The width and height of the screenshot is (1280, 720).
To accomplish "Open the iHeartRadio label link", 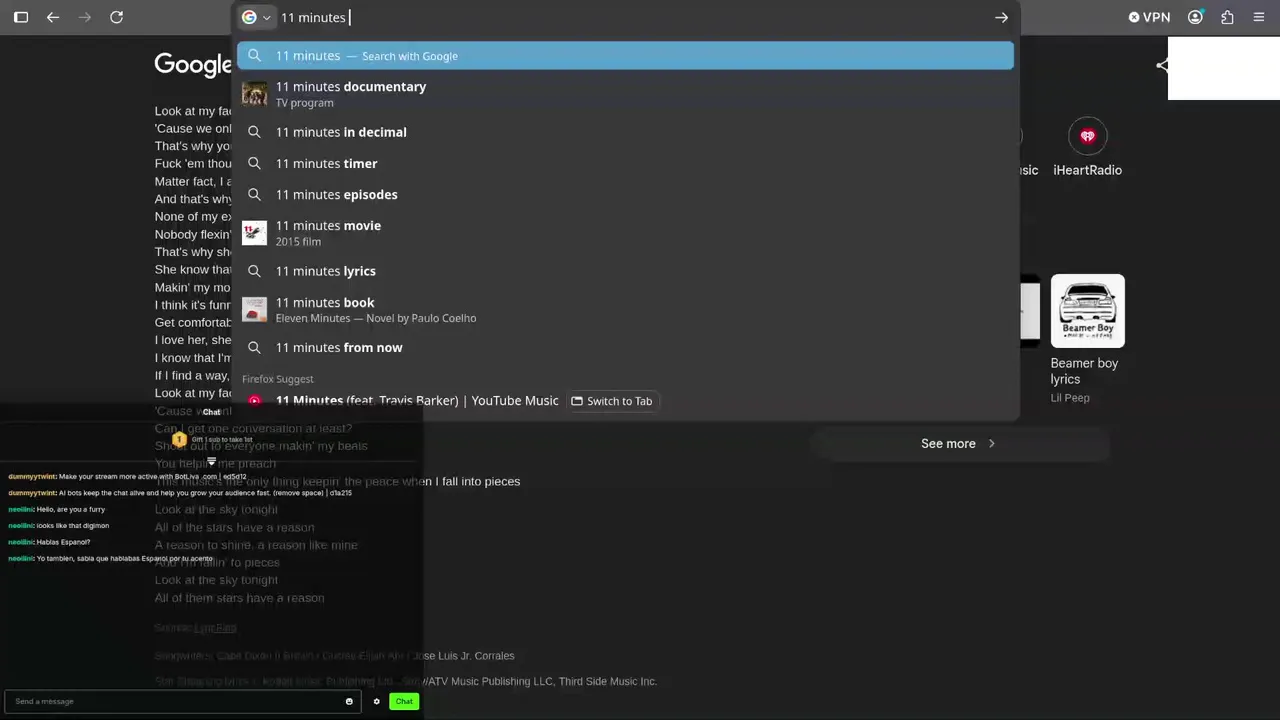I will (x=1087, y=170).
